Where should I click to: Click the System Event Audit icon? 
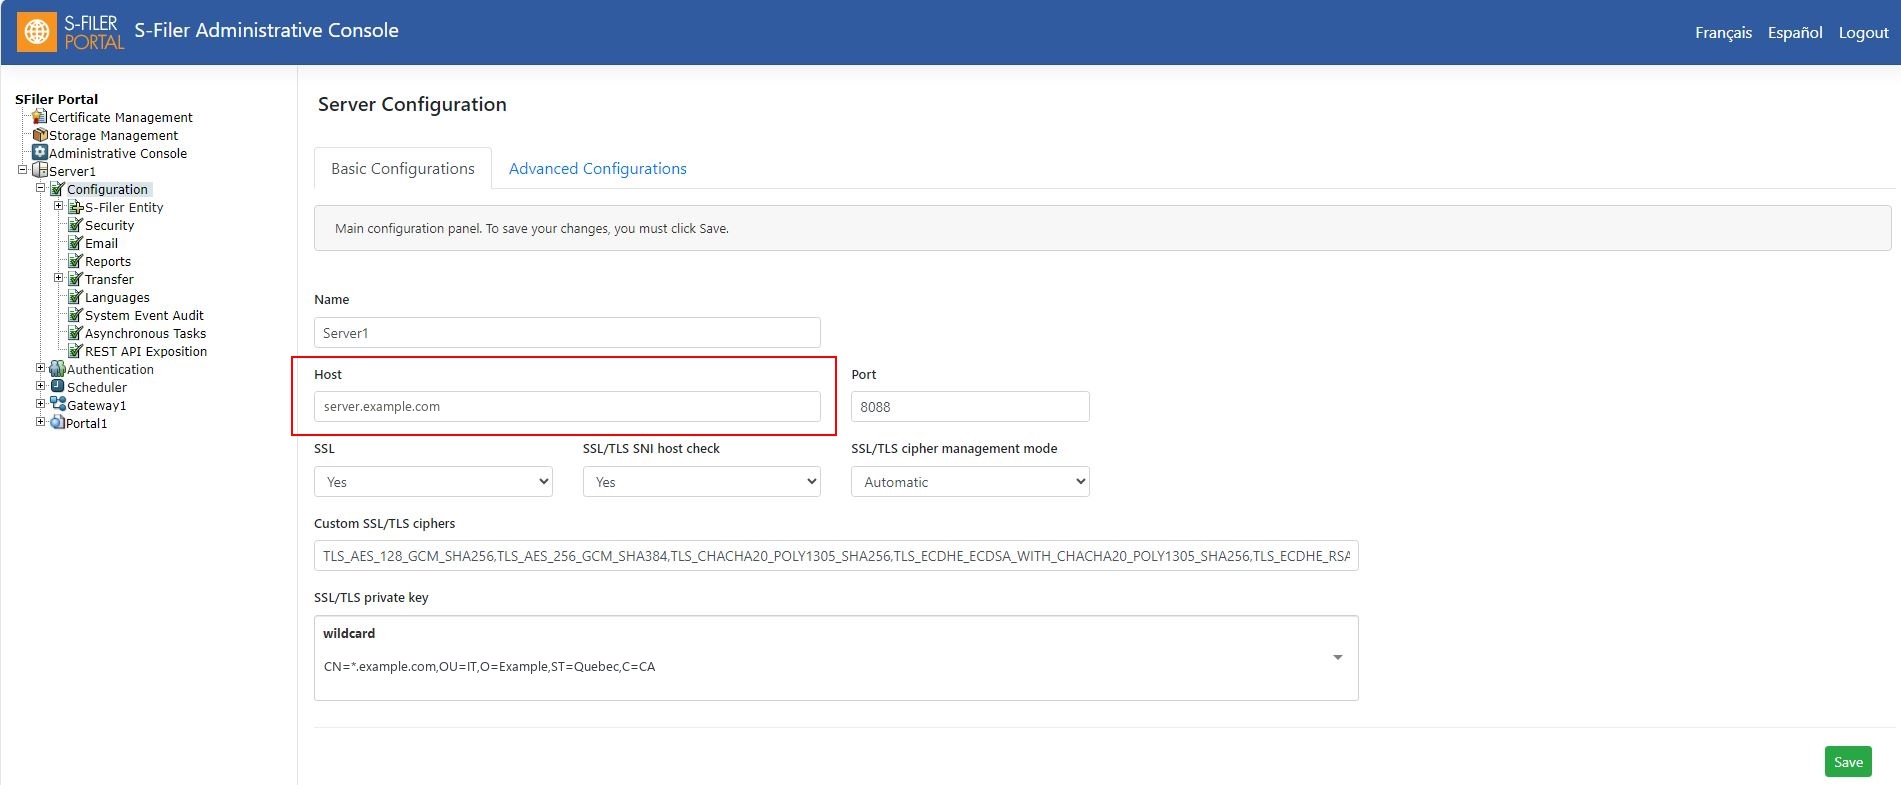76,315
